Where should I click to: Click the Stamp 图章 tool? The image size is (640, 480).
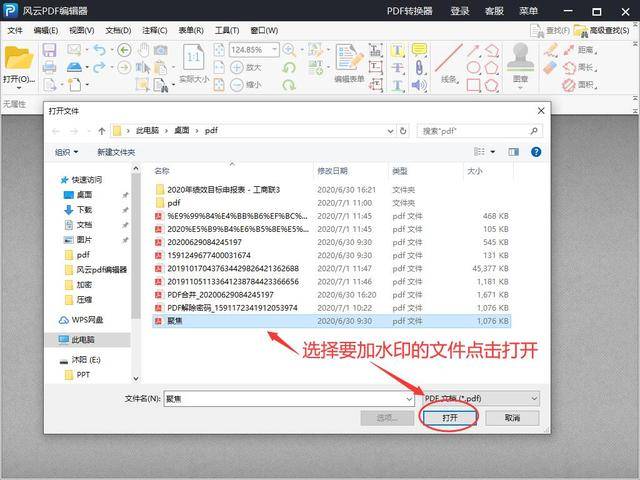pyautogui.click(x=520, y=63)
